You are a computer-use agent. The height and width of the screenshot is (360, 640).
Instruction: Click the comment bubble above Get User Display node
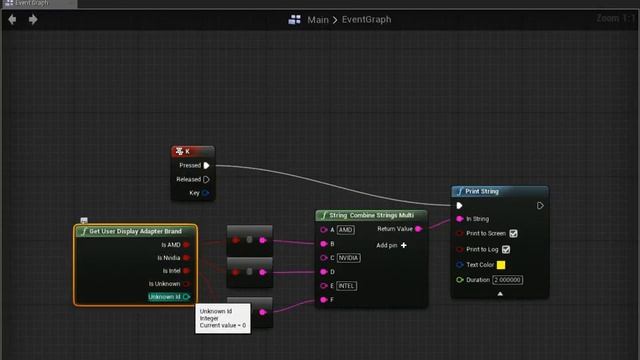point(84,220)
